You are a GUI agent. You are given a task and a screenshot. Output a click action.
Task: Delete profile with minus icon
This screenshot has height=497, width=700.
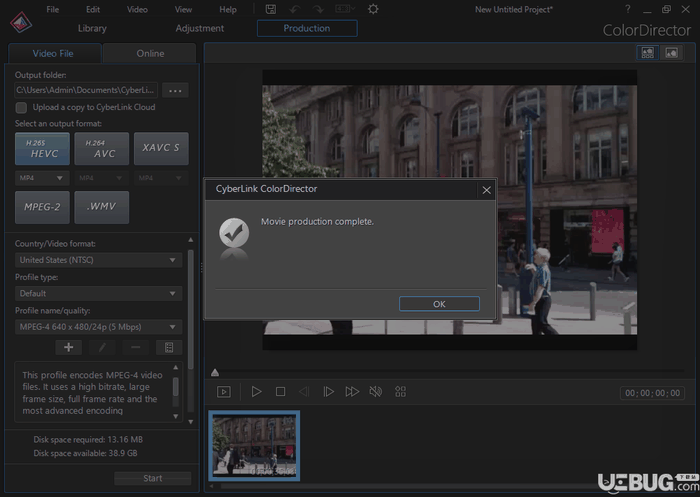[136, 347]
